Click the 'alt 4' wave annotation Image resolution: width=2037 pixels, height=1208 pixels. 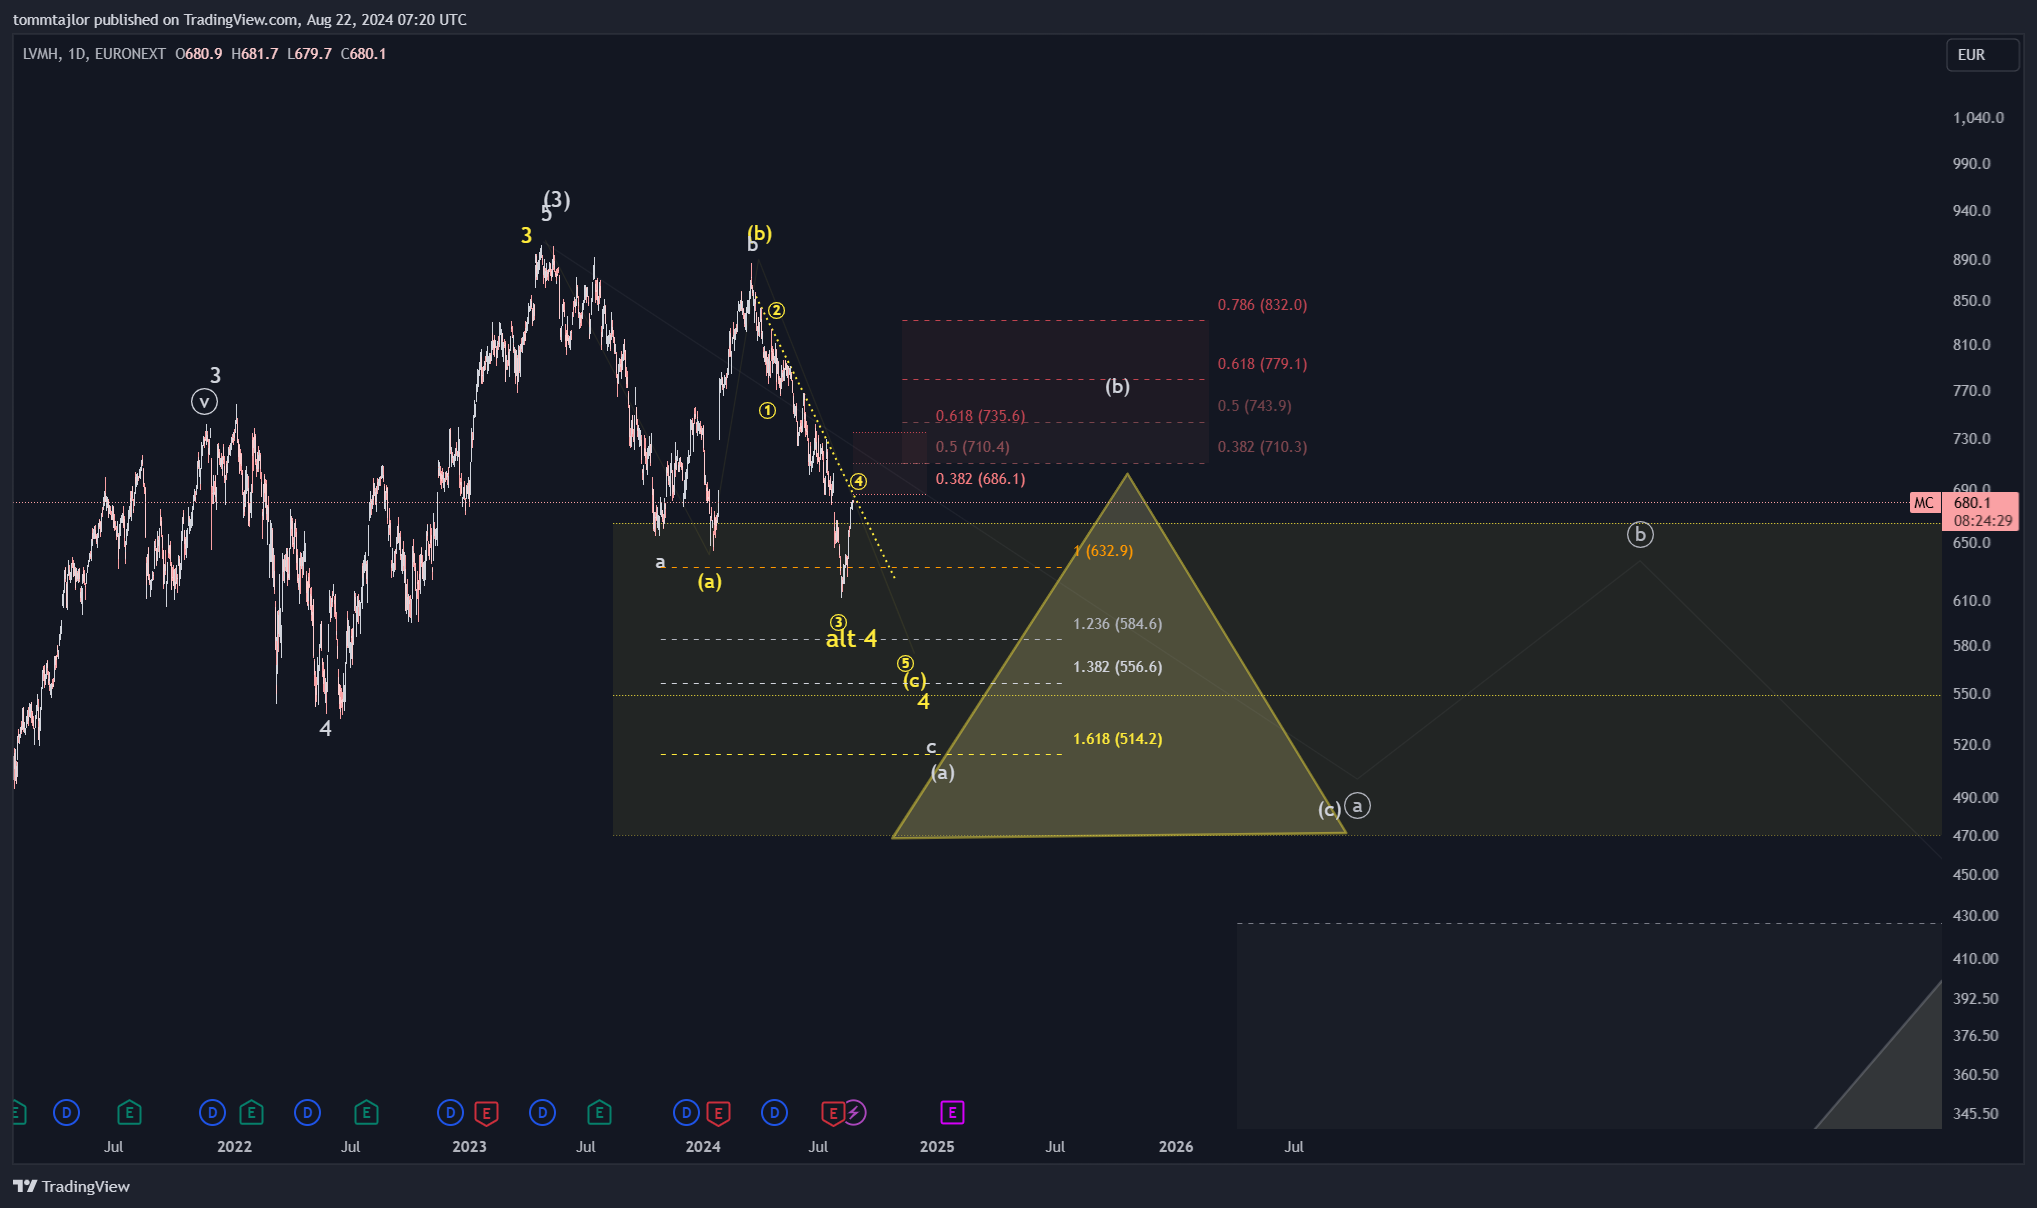(851, 639)
